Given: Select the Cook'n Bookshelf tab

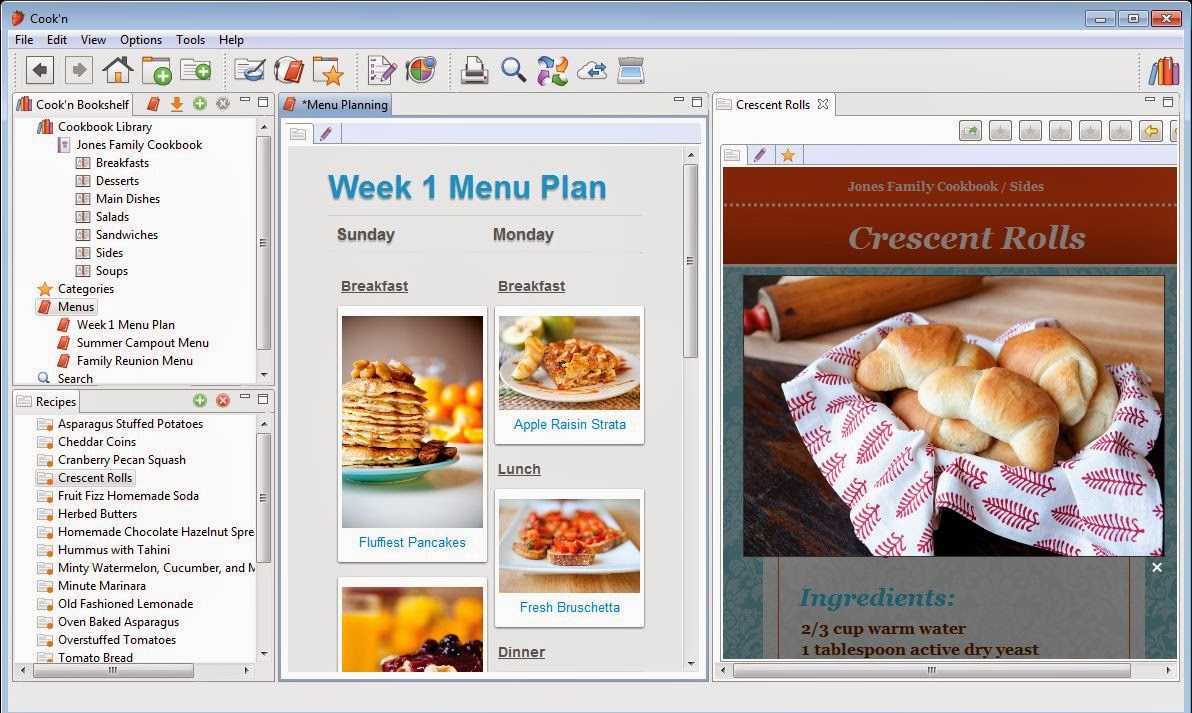Looking at the screenshot, I should pos(74,104).
